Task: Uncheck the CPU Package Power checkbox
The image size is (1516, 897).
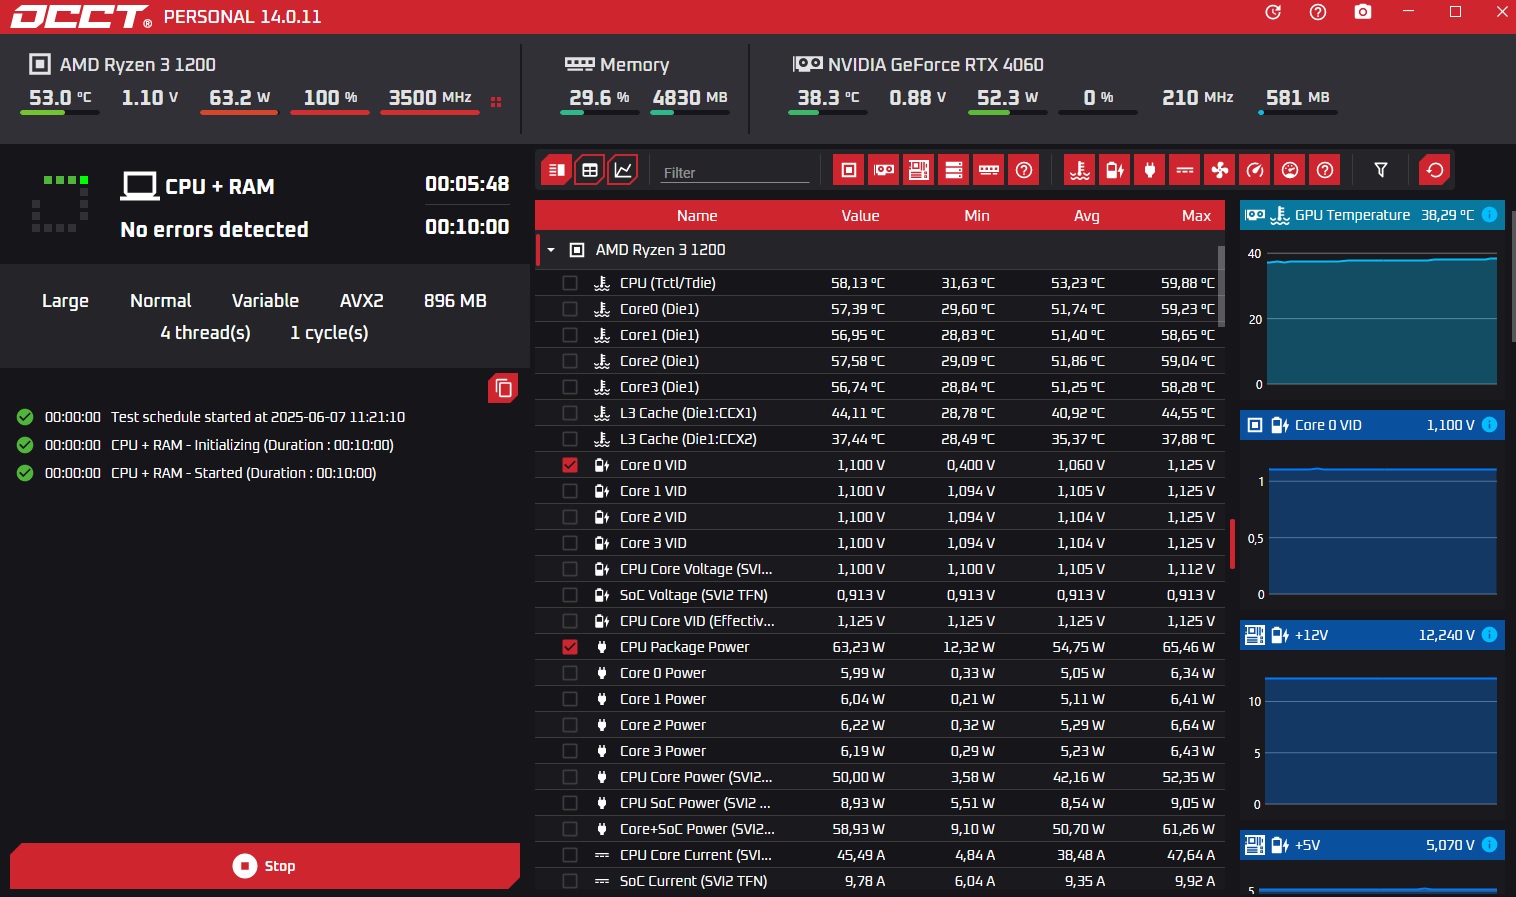Action: pos(570,647)
